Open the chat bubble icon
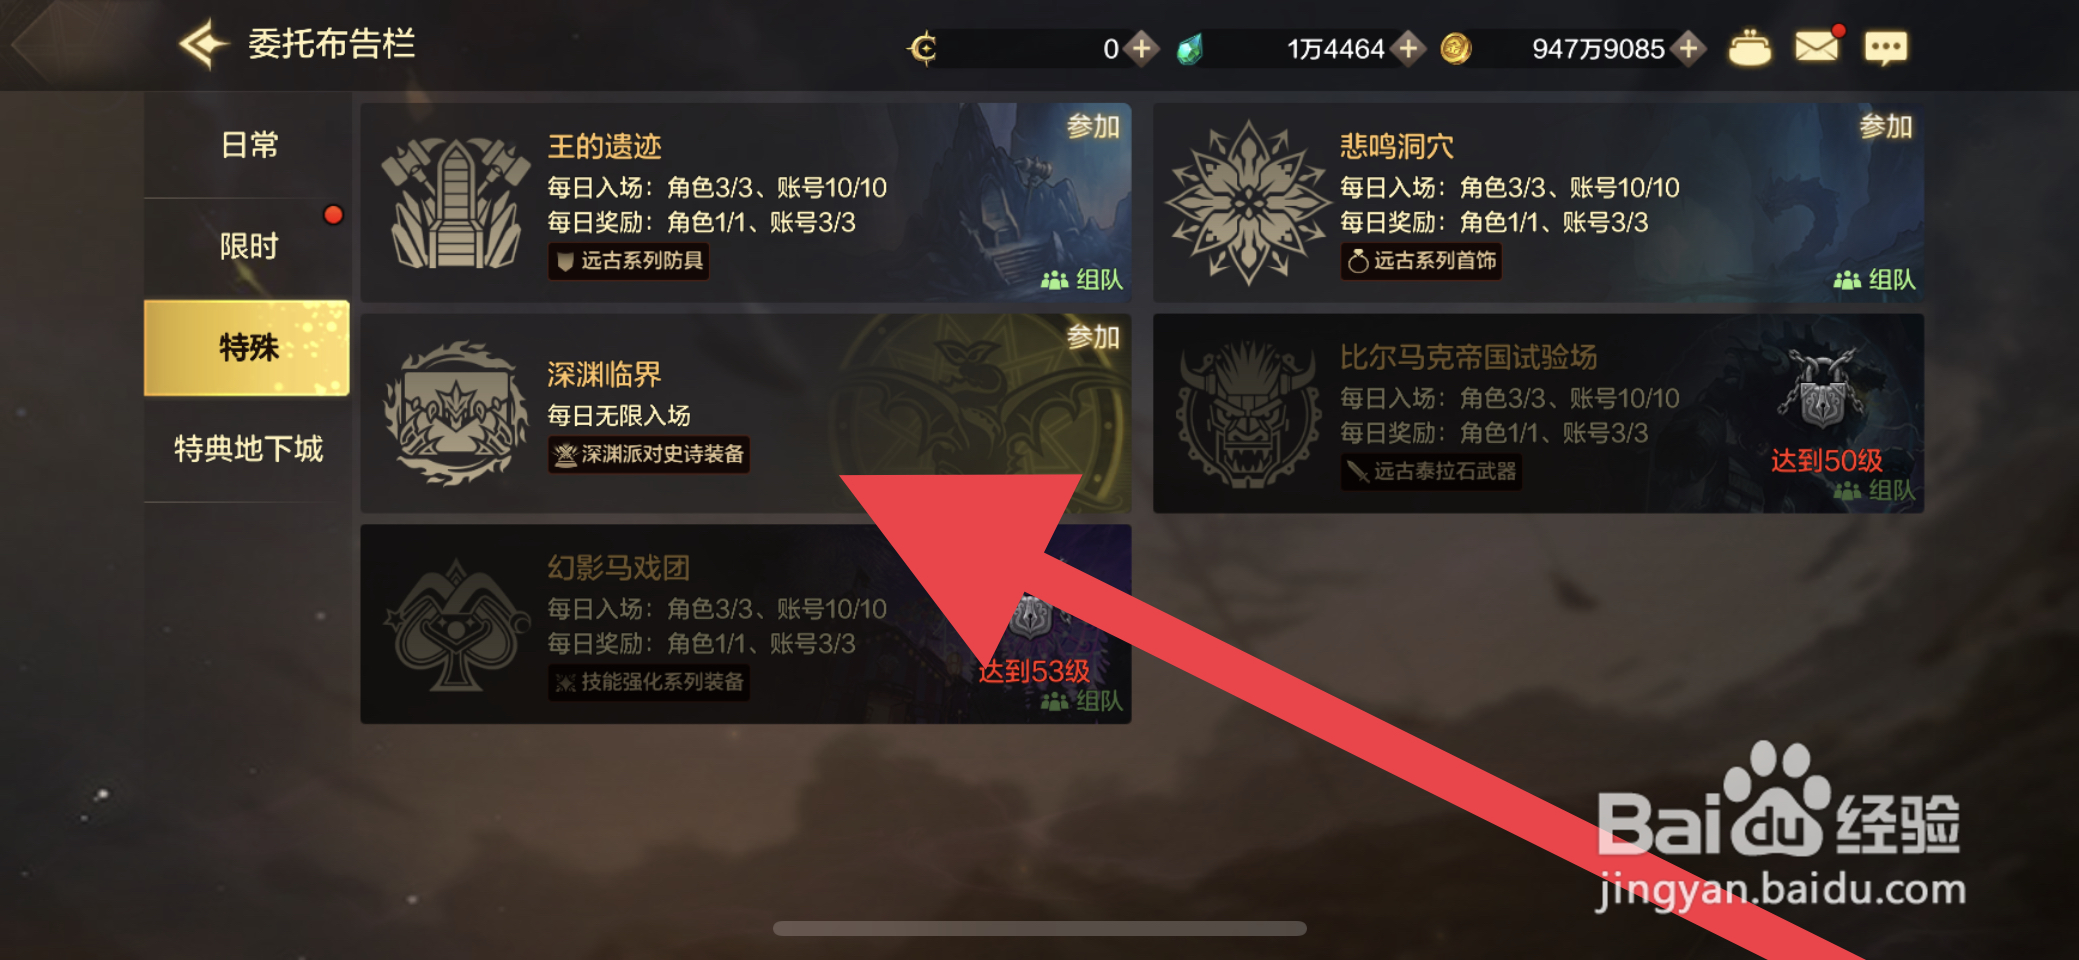Image resolution: width=2079 pixels, height=960 pixels. (x=1885, y=47)
